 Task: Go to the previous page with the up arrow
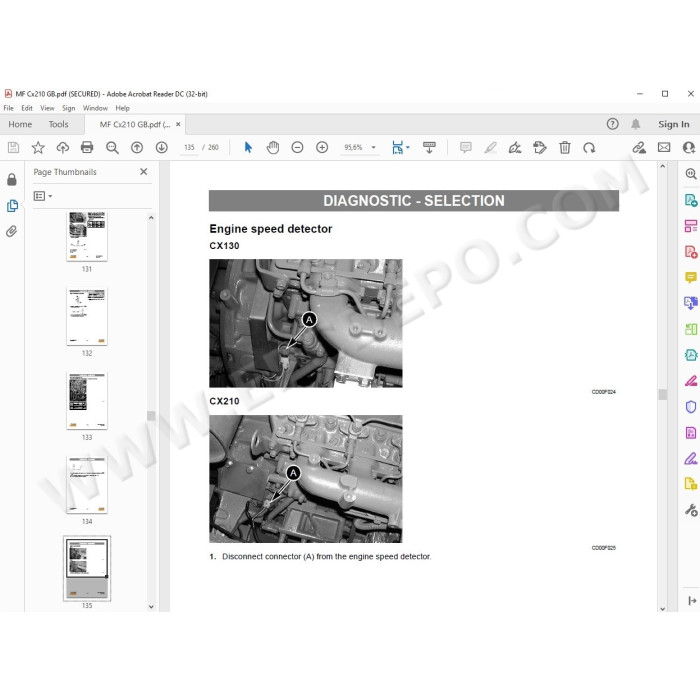pos(137,147)
